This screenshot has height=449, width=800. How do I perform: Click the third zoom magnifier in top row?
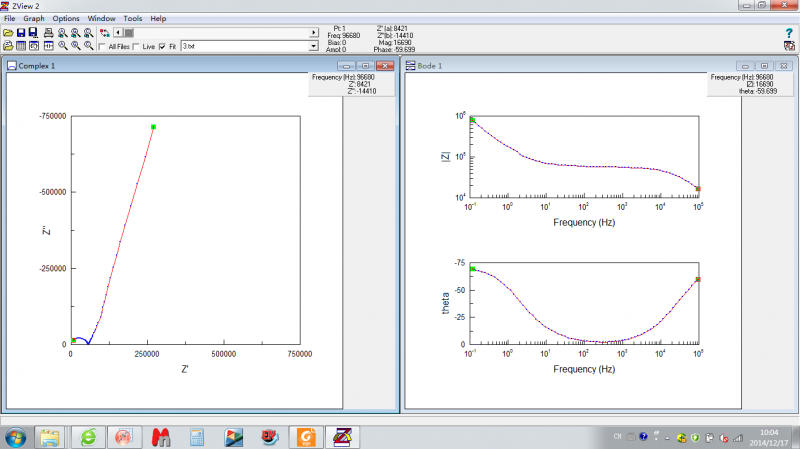89,33
